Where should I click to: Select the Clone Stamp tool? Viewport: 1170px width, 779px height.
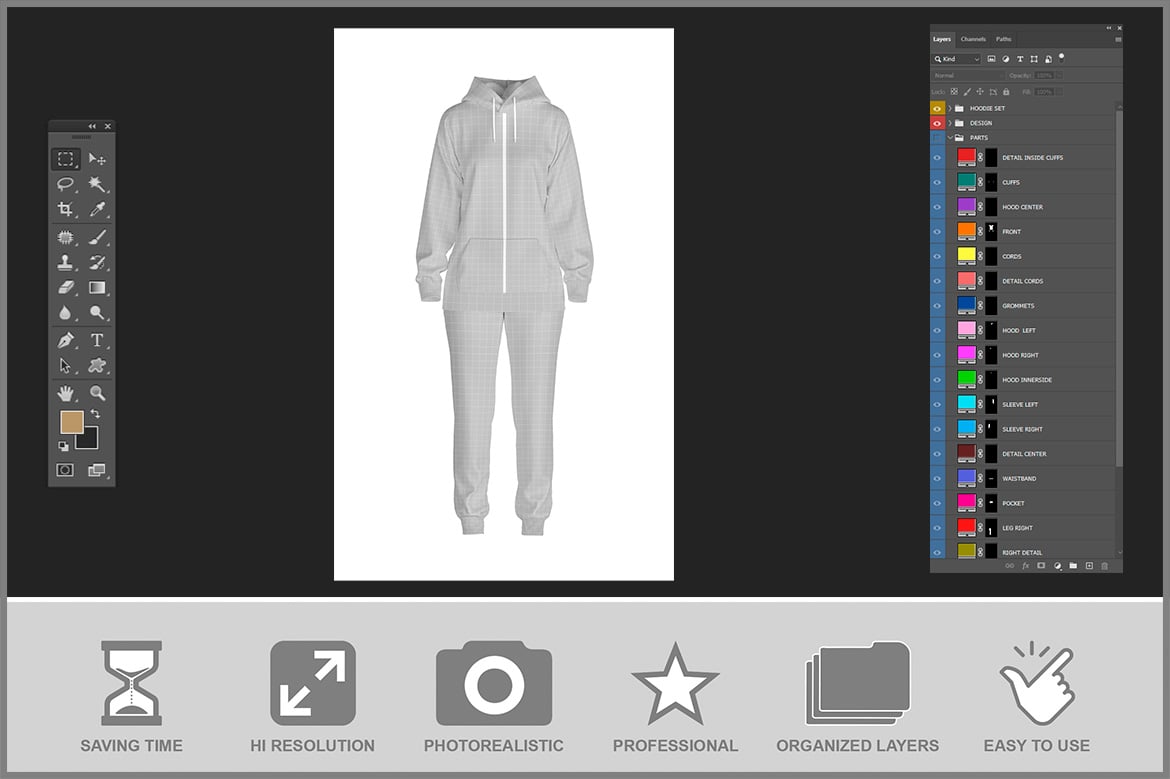(x=66, y=262)
